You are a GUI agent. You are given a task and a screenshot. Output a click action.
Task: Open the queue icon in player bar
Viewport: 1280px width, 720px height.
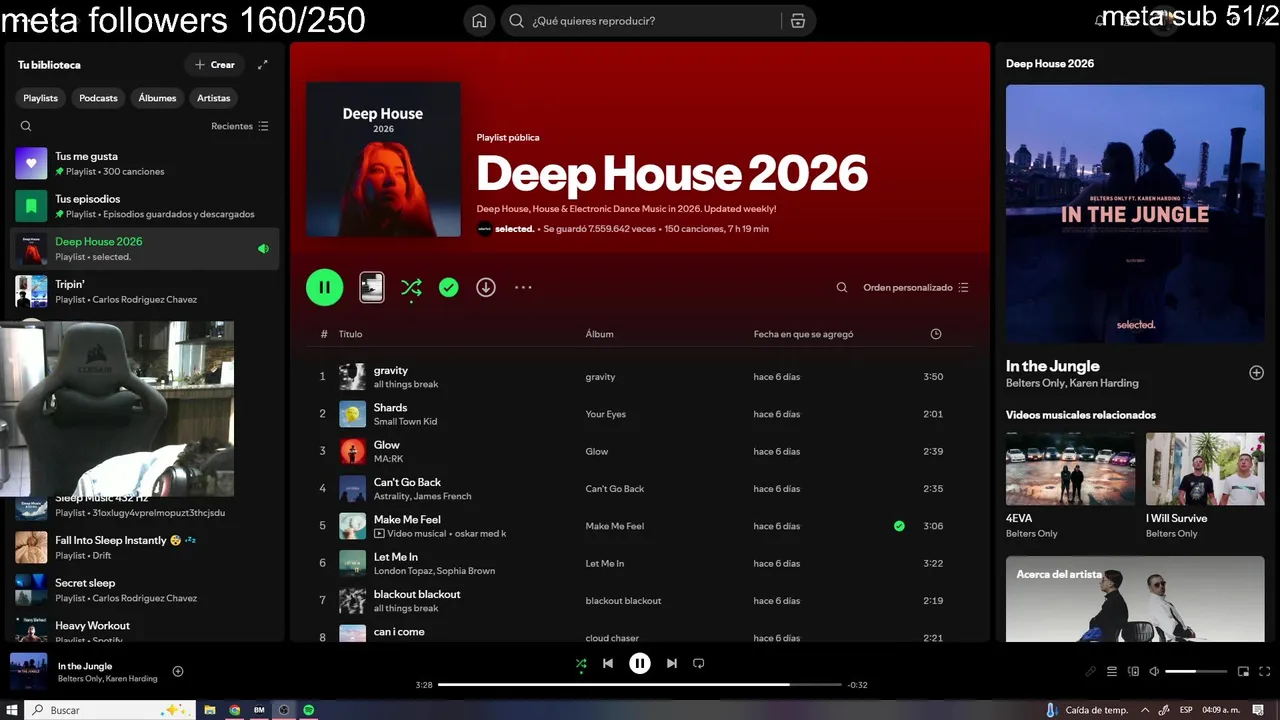[1112, 672]
